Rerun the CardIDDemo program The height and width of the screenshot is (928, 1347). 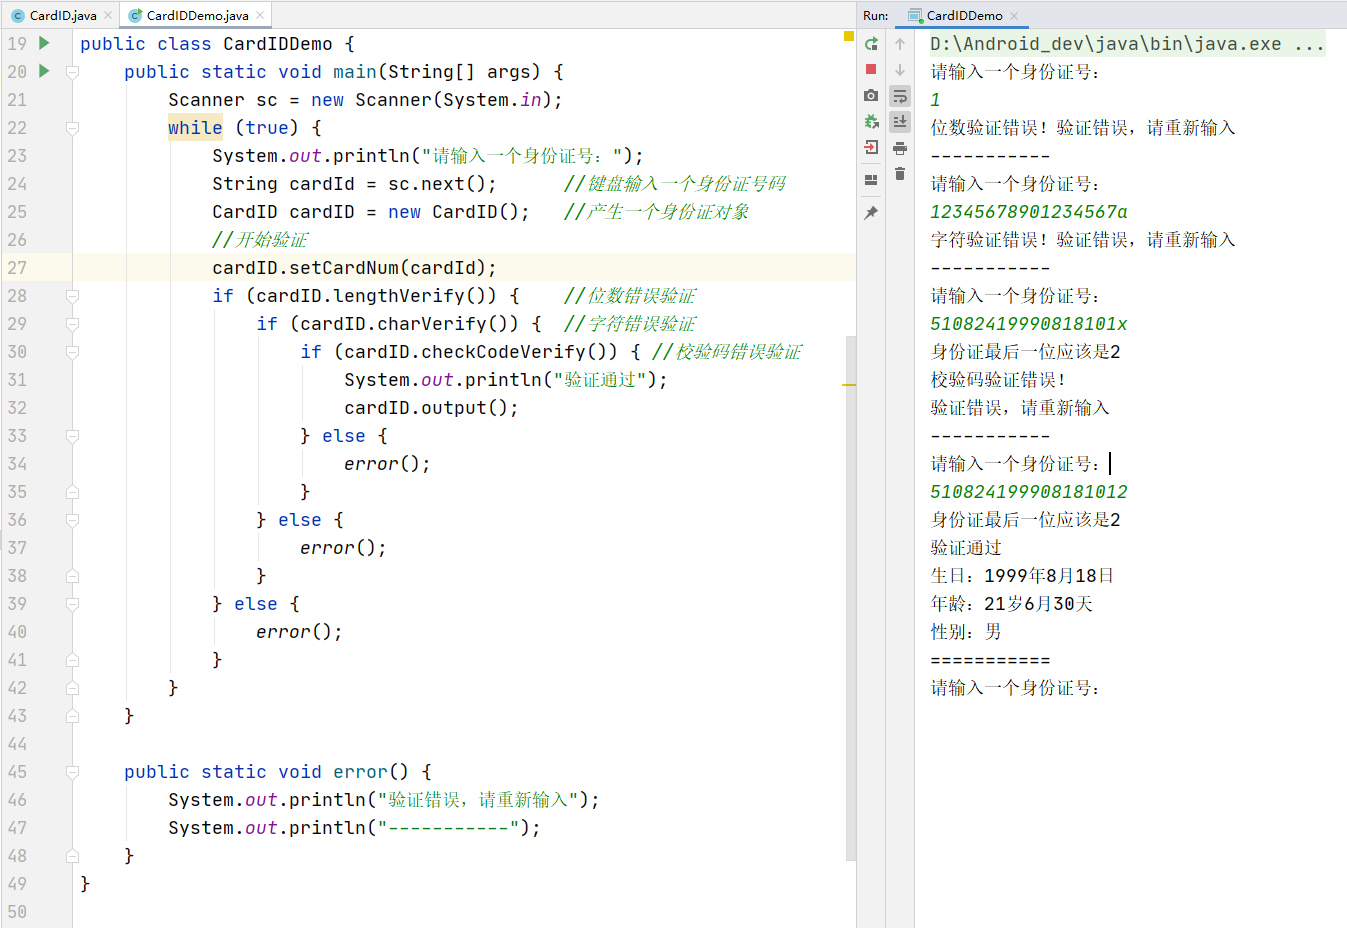[x=871, y=44]
